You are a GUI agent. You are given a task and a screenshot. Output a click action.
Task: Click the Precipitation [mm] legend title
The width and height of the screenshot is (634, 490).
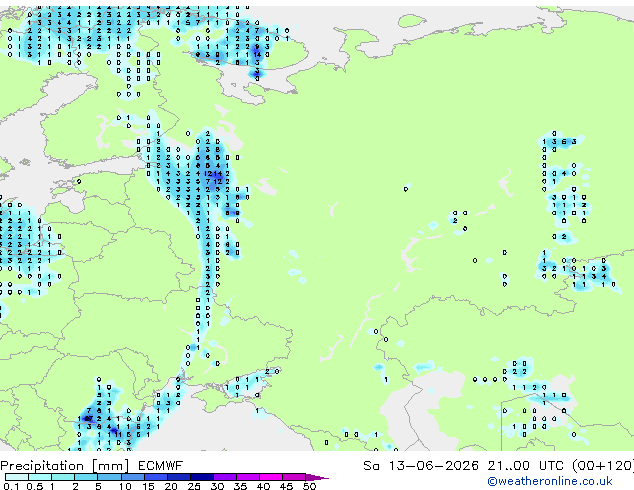[65, 466]
